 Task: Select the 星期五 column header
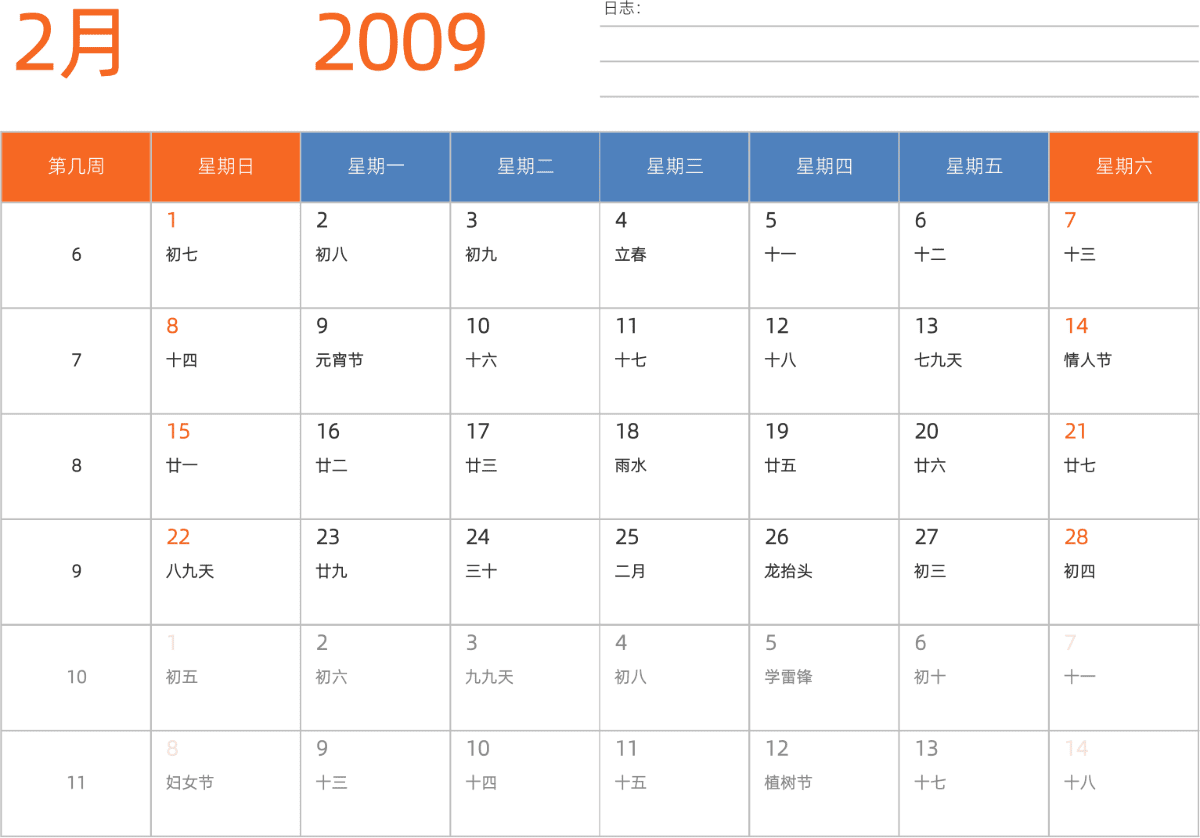974,167
